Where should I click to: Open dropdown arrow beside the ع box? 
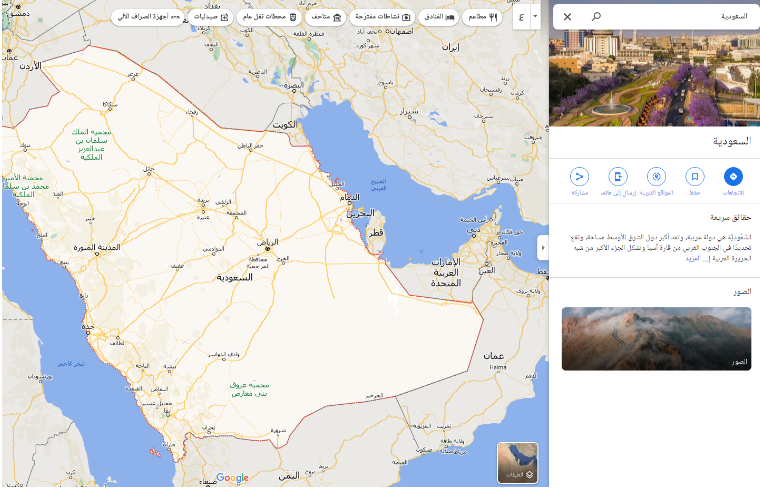(535, 16)
